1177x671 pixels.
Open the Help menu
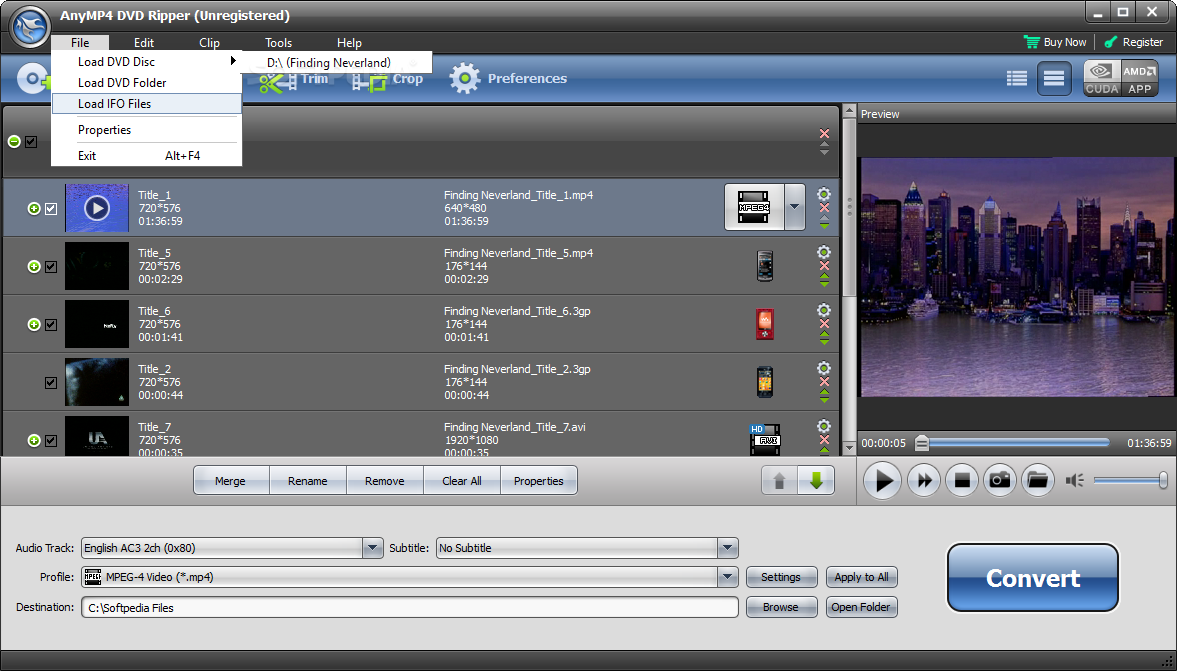point(349,43)
